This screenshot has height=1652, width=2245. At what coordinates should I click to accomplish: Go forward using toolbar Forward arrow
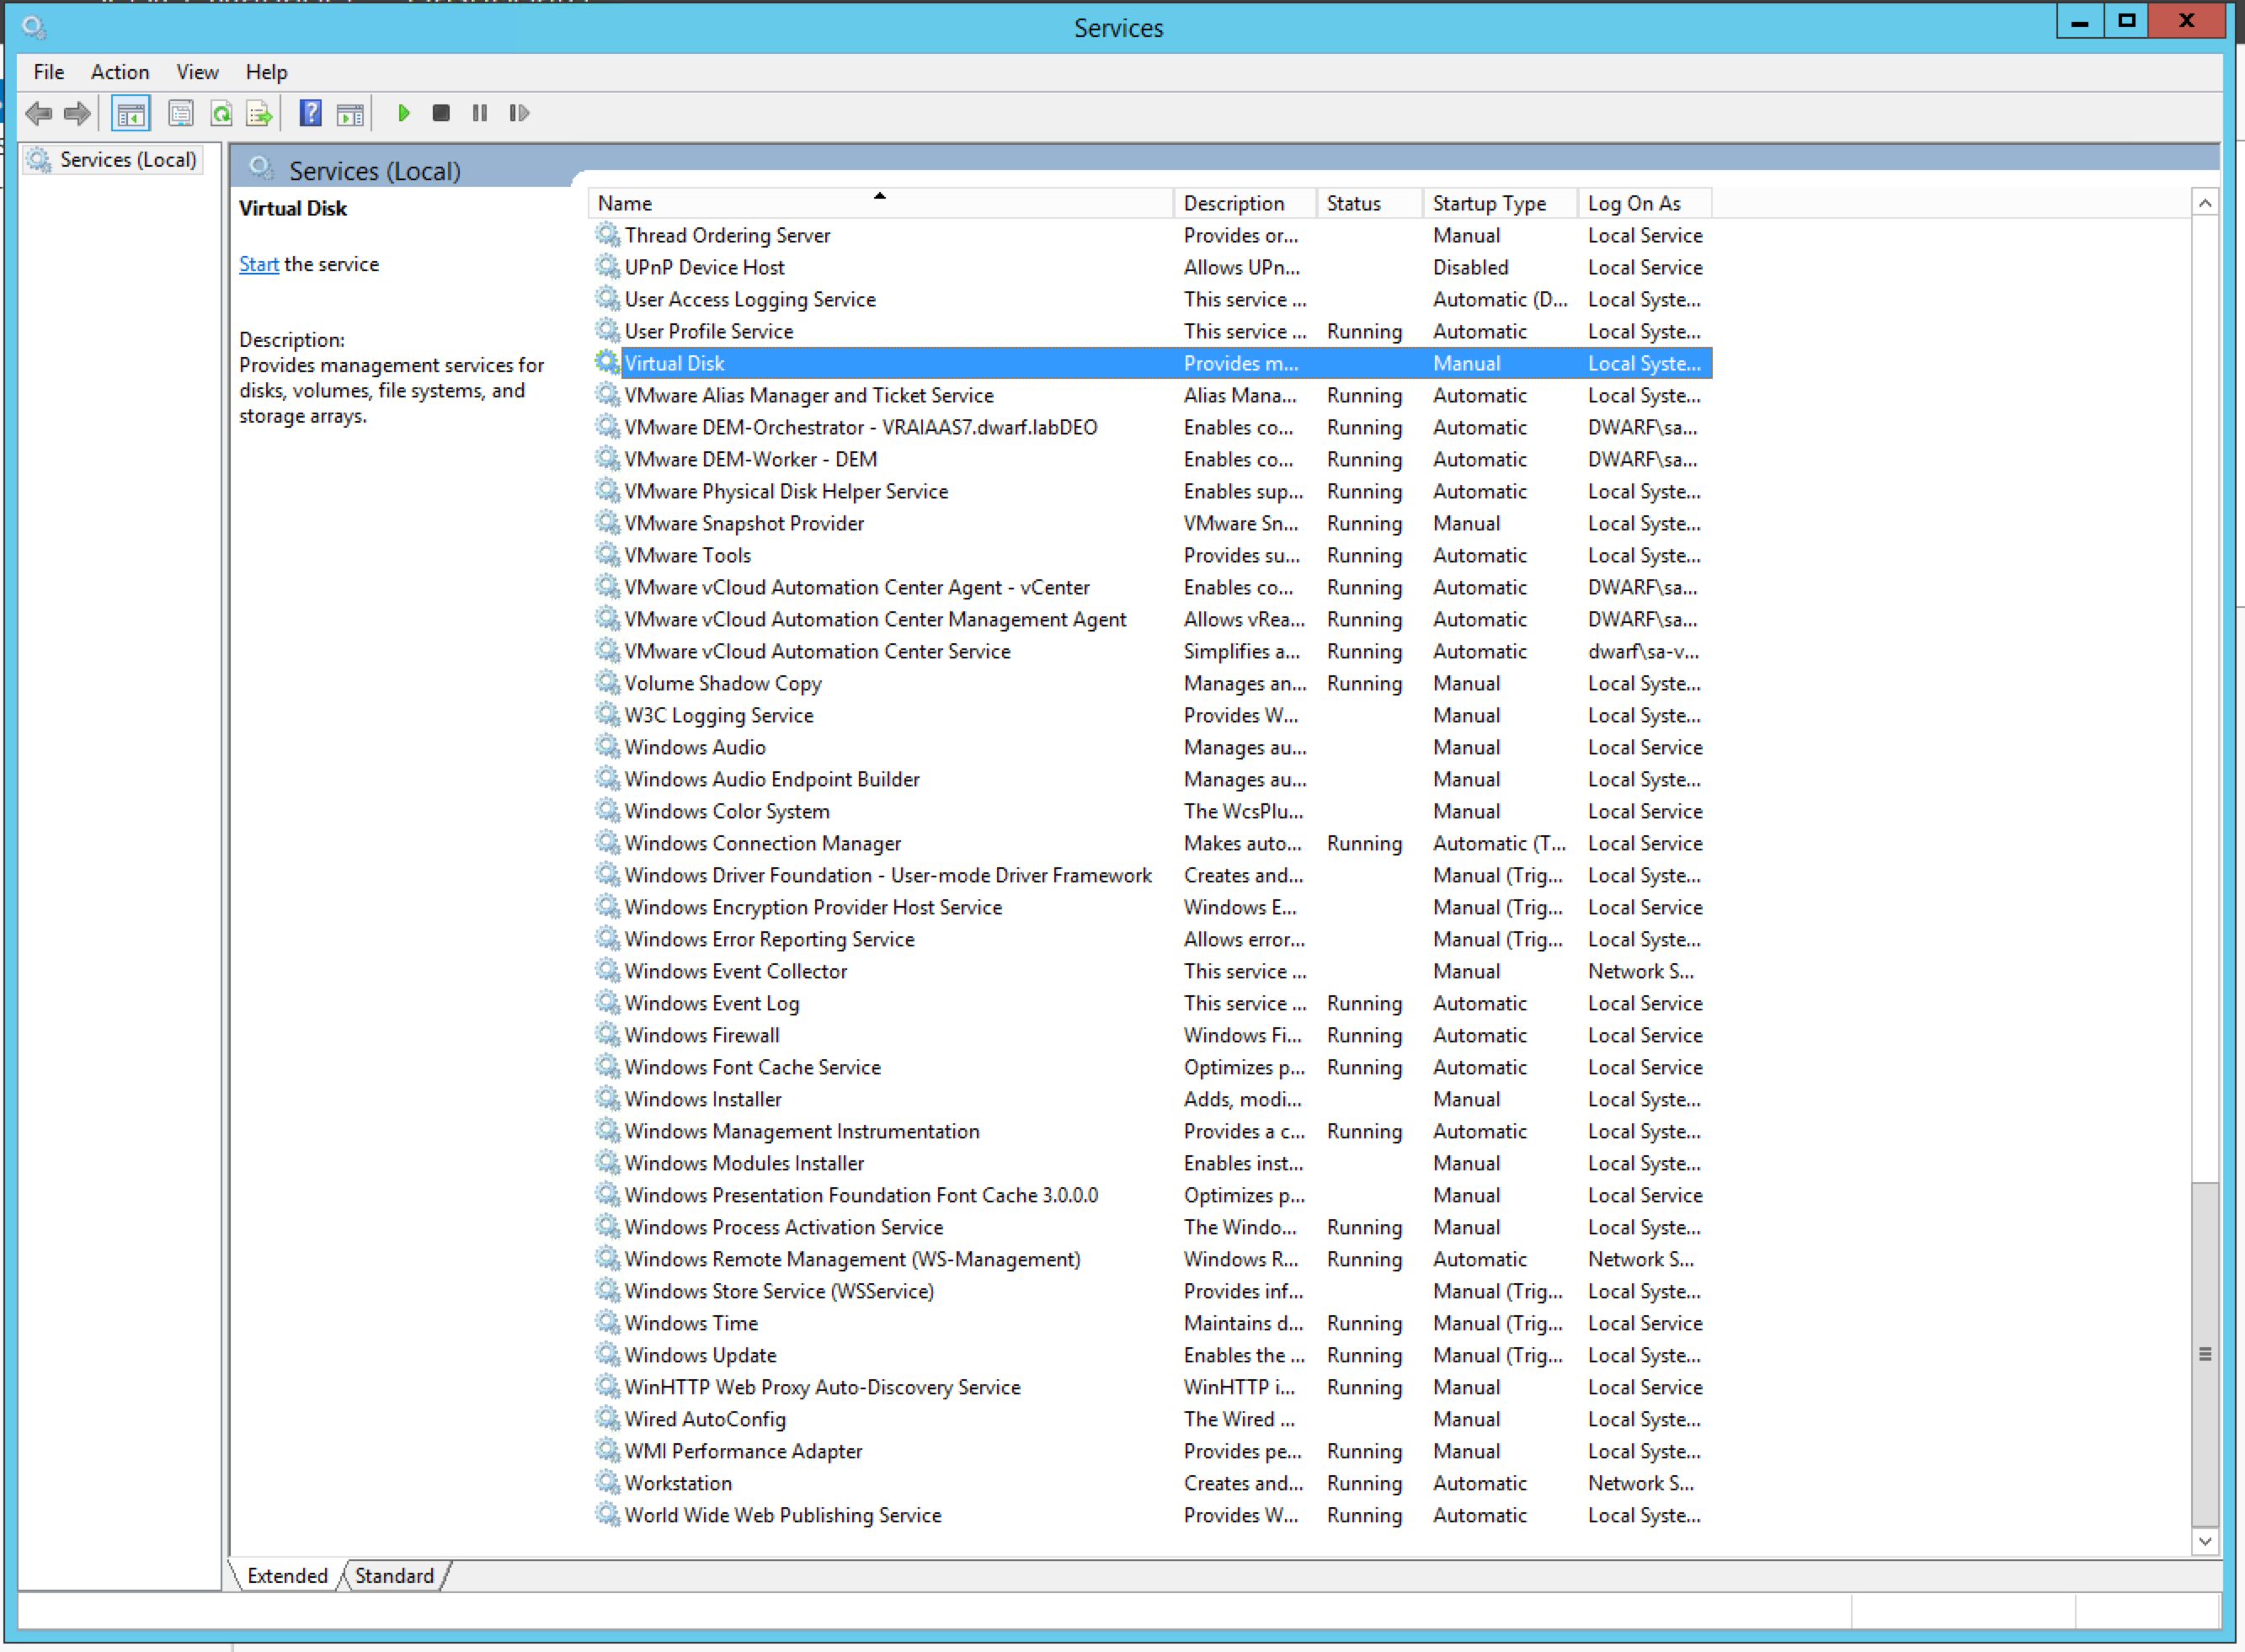tap(77, 113)
